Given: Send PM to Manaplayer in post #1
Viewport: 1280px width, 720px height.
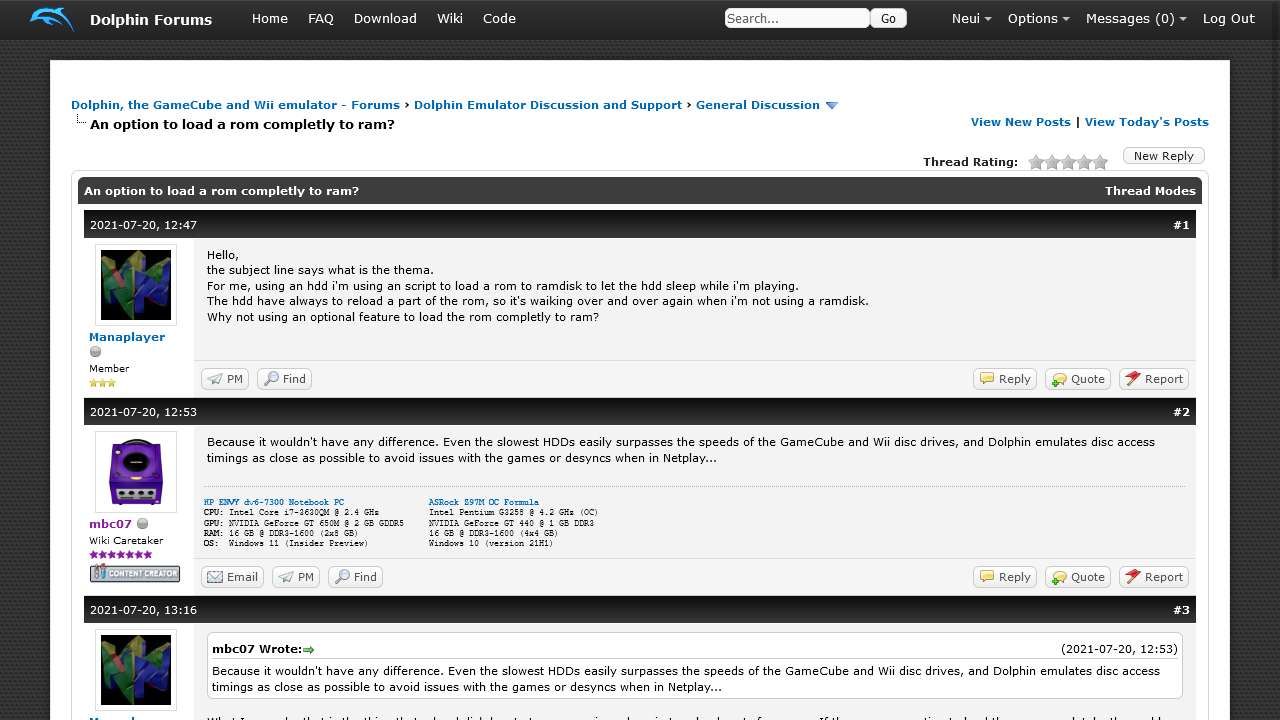Looking at the screenshot, I should [225, 379].
